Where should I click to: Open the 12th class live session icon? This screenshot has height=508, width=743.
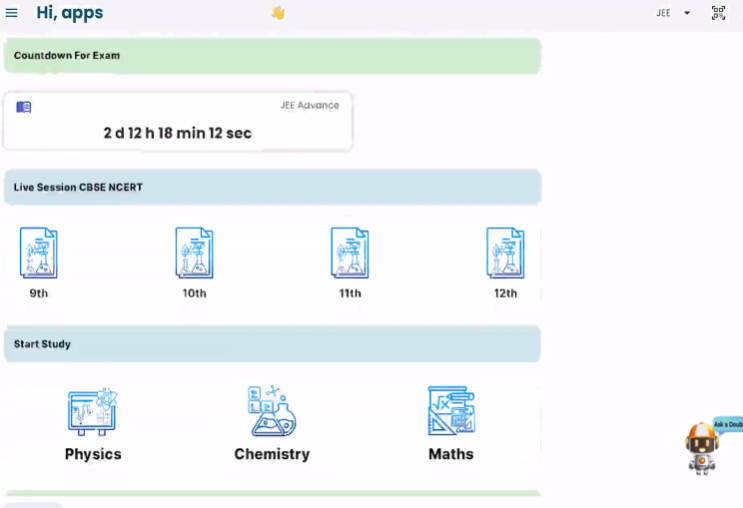tap(505, 253)
